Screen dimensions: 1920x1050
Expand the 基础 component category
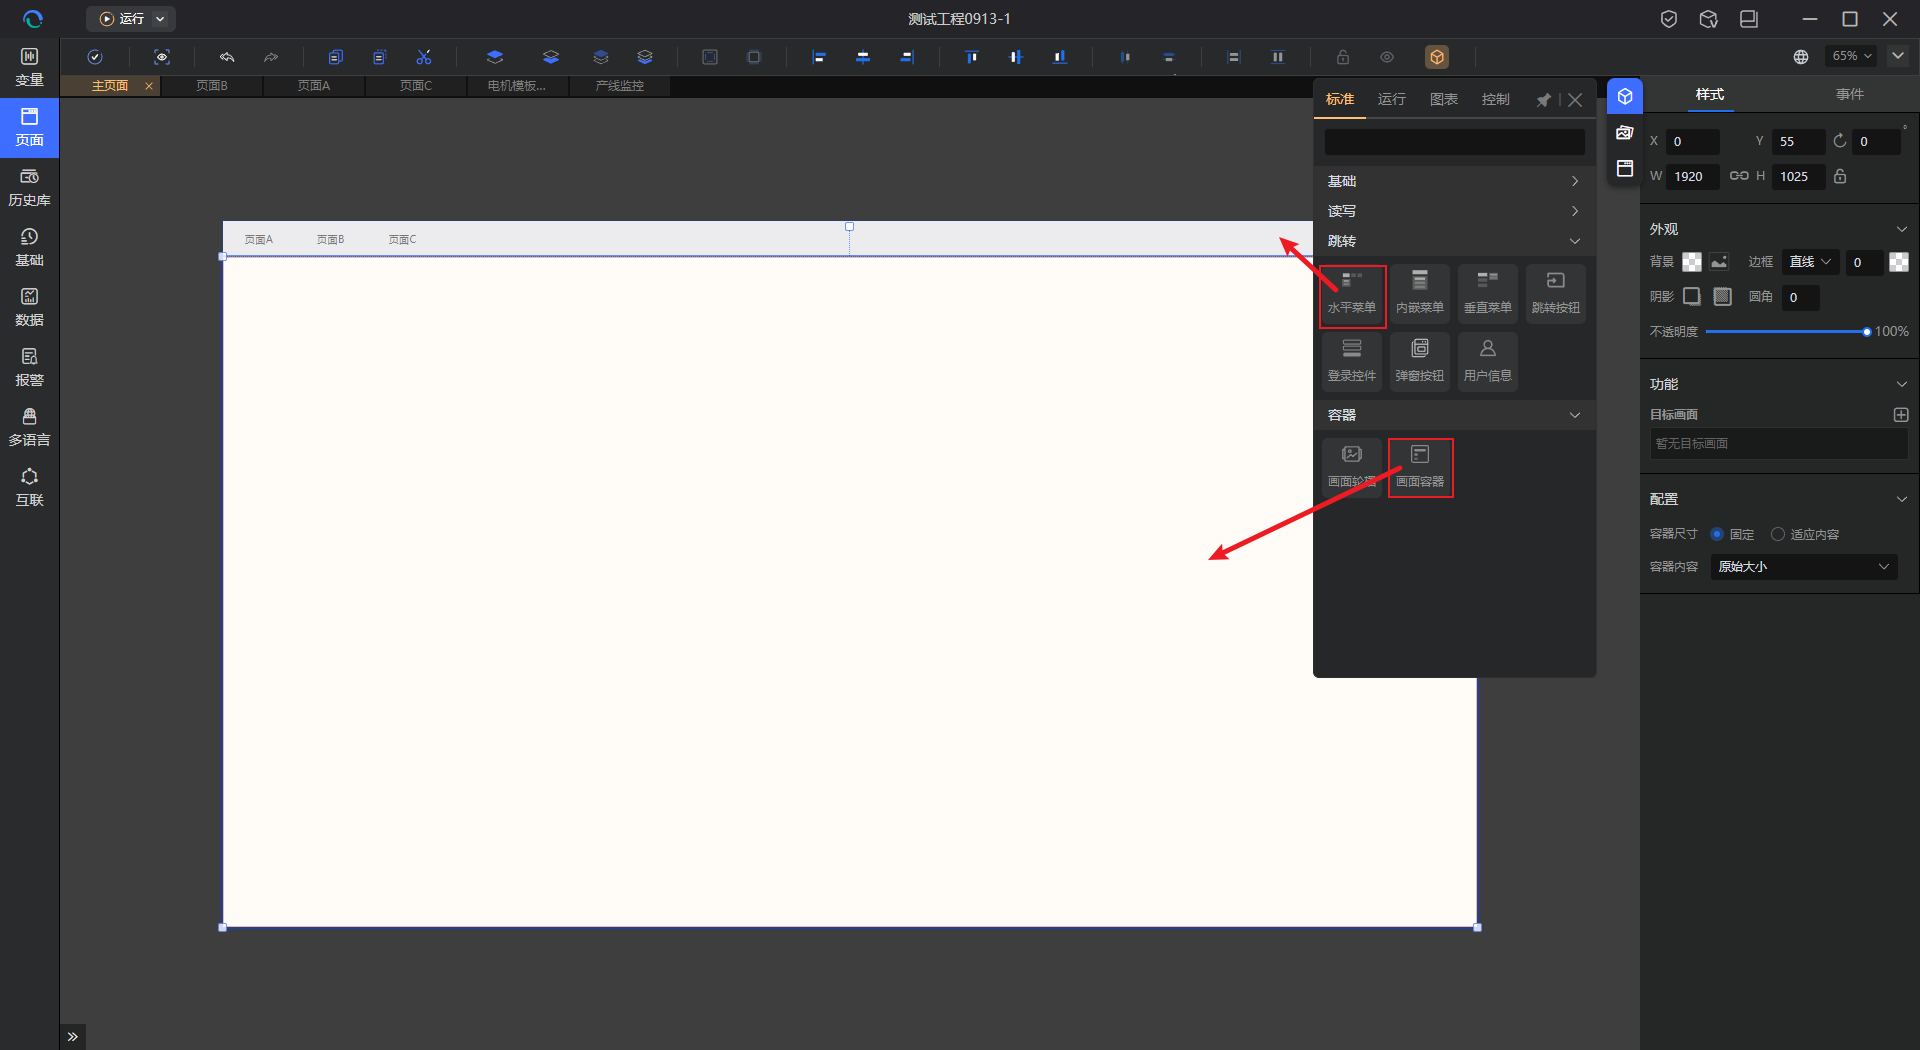point(1454,181)
